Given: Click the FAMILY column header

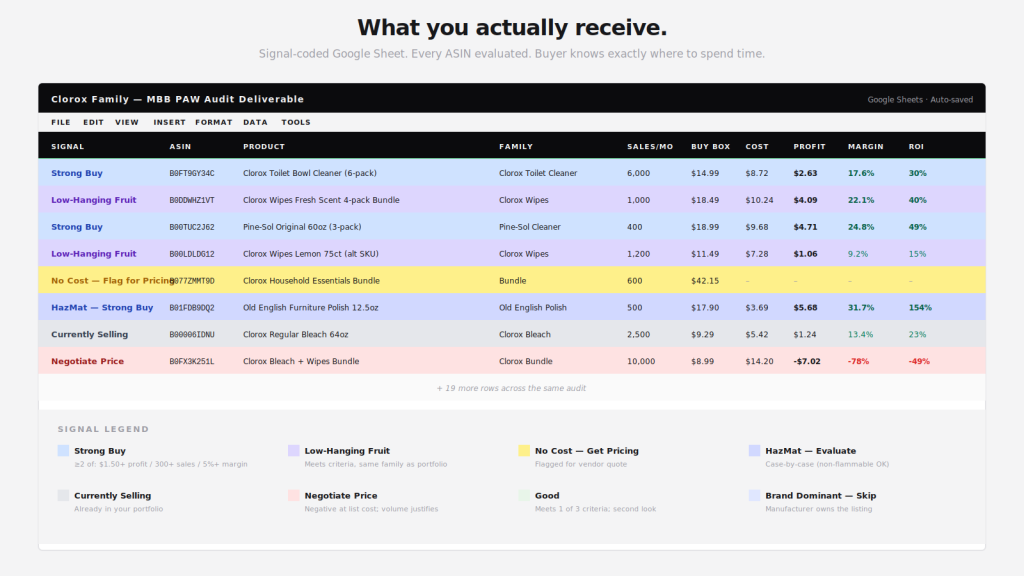Looking at the screenshot, I should pyautogui.click(x=516, y=146).
